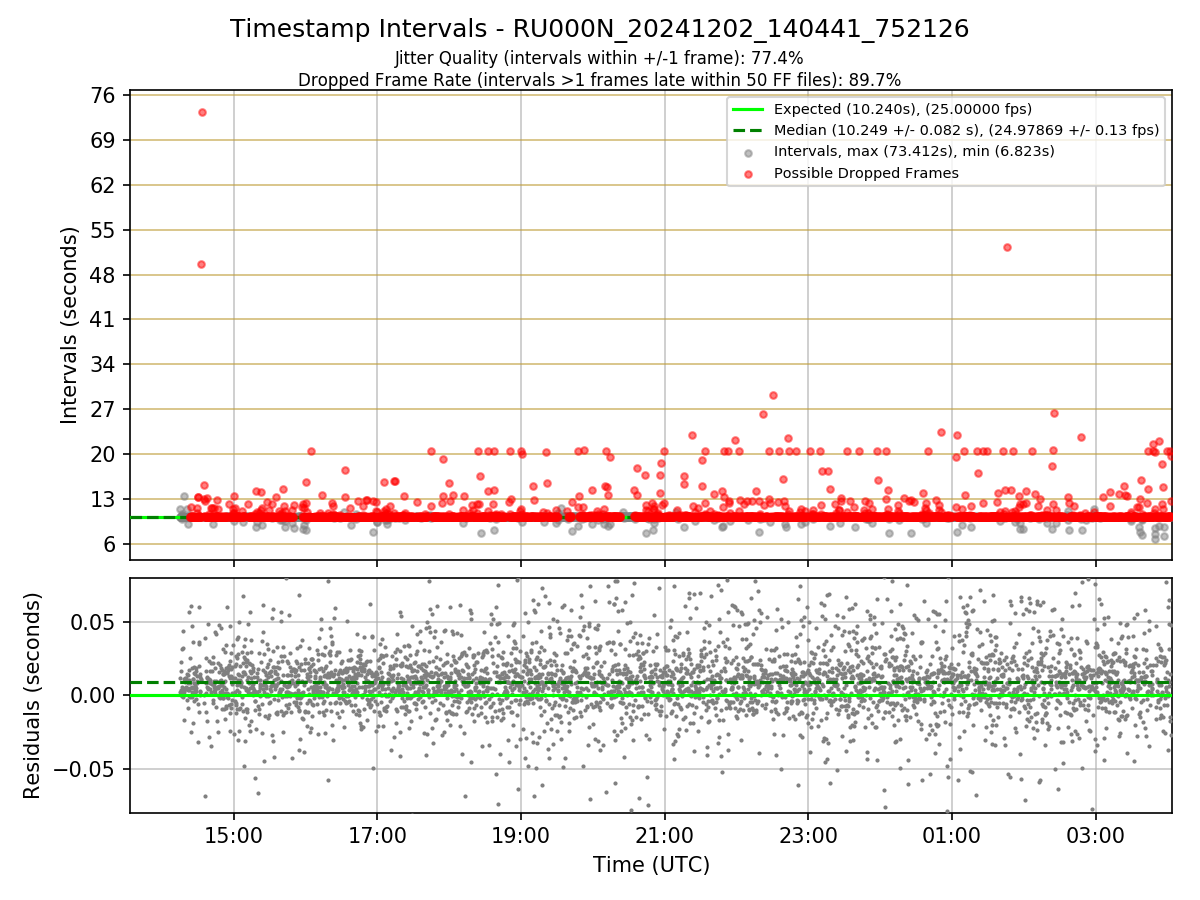Click the legend entry 'Possible Dropped Frames'
The height and width of the screenshot is (900, 1200).
(866, 173)
